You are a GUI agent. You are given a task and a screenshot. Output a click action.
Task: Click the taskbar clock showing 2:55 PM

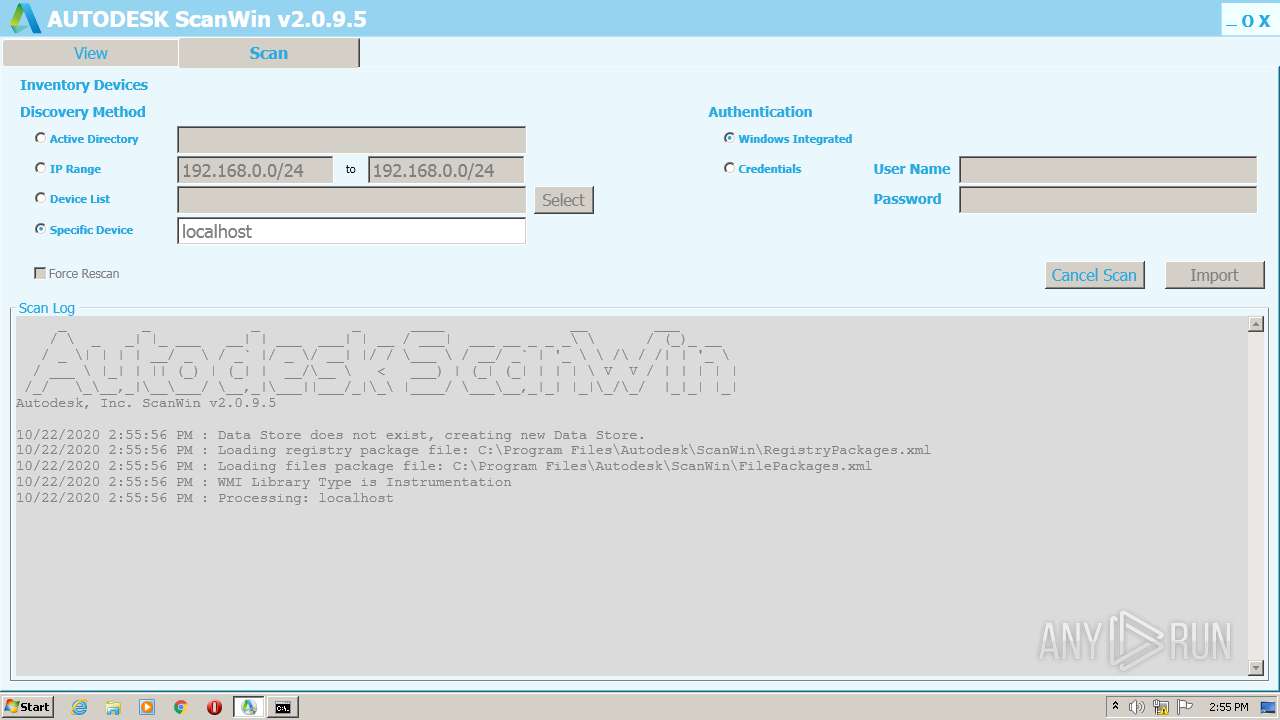click(x=1228, y=707)
